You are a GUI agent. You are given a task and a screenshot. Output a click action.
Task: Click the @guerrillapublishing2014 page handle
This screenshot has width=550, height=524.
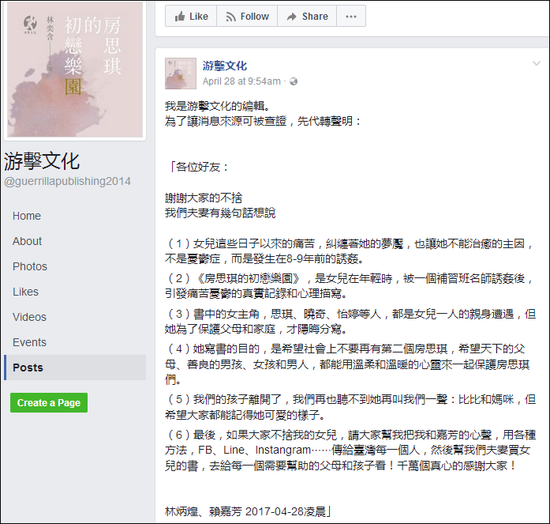point(67,181)
